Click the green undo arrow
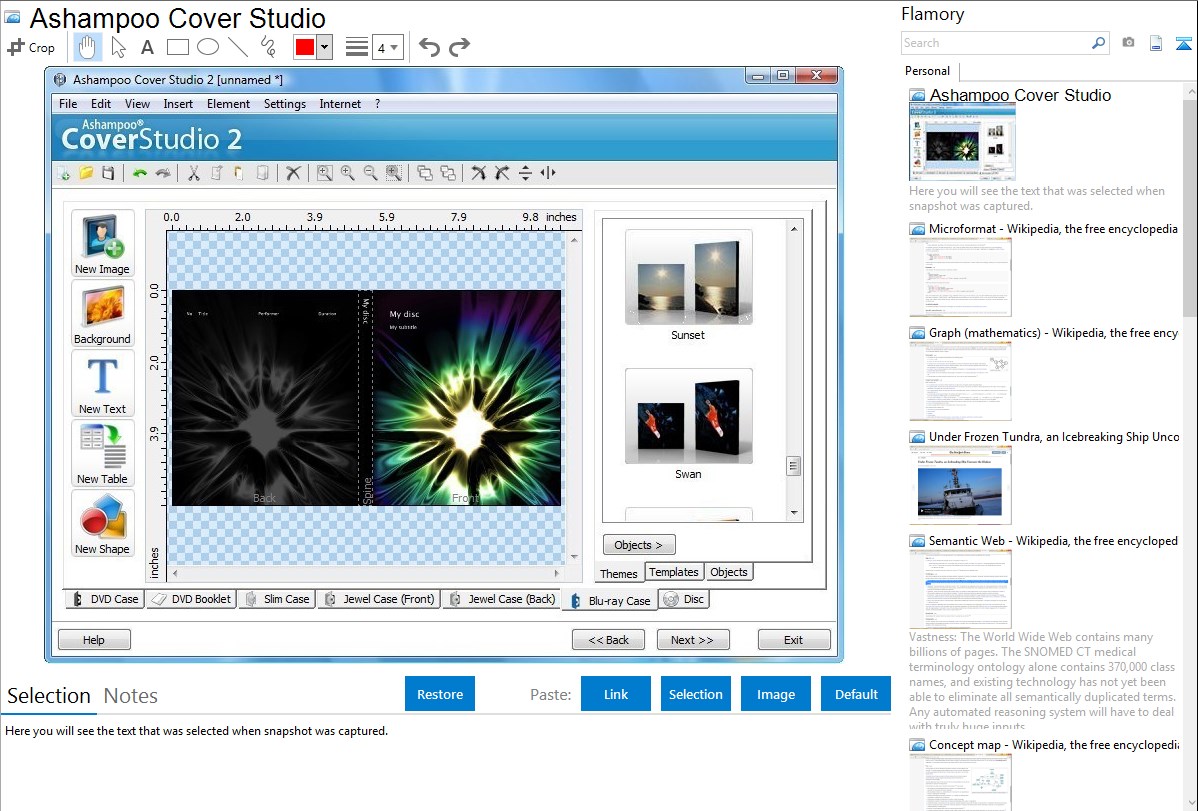The image size is (1198, 811). (140, 174)
